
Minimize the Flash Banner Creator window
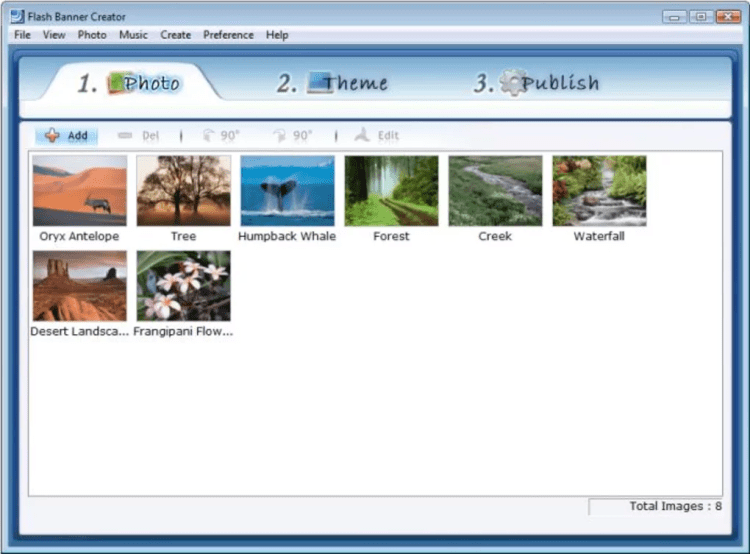(x=674, y=17)
